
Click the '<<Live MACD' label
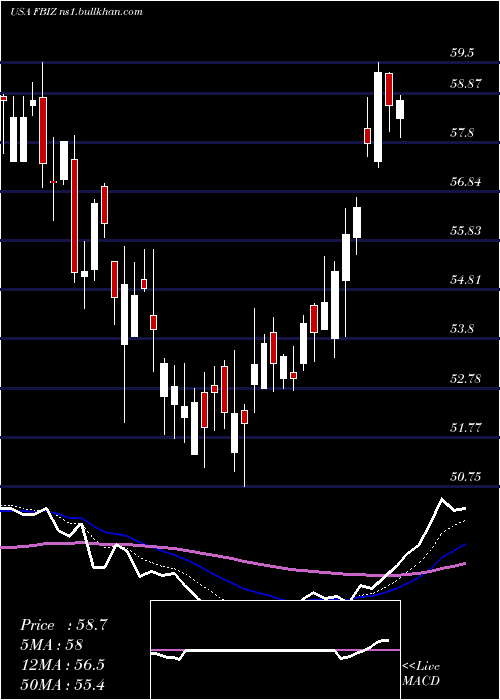pyautogui.click(x=421, y=674)
